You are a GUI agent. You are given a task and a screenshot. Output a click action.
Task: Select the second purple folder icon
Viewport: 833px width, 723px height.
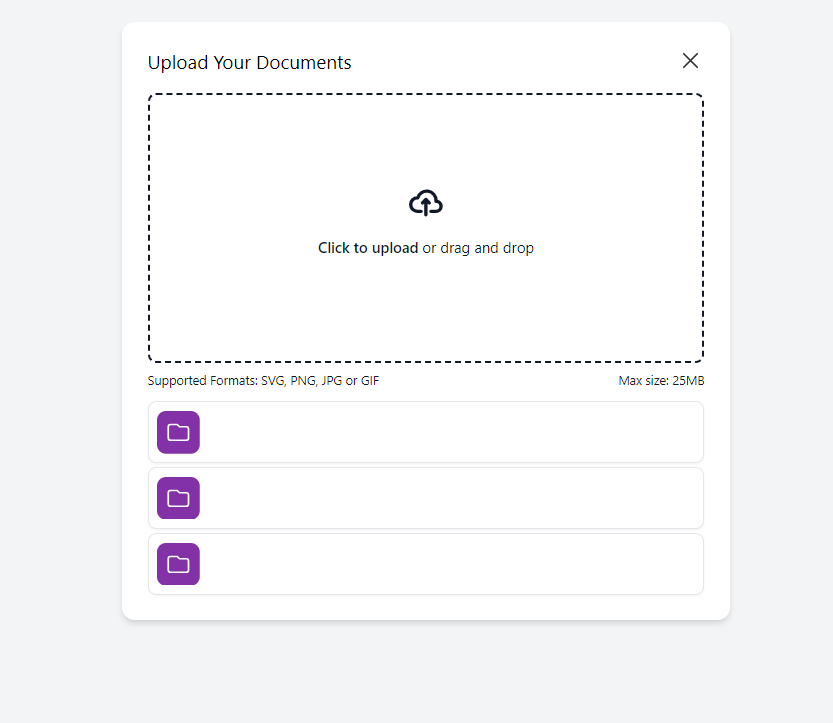[178, 498]
